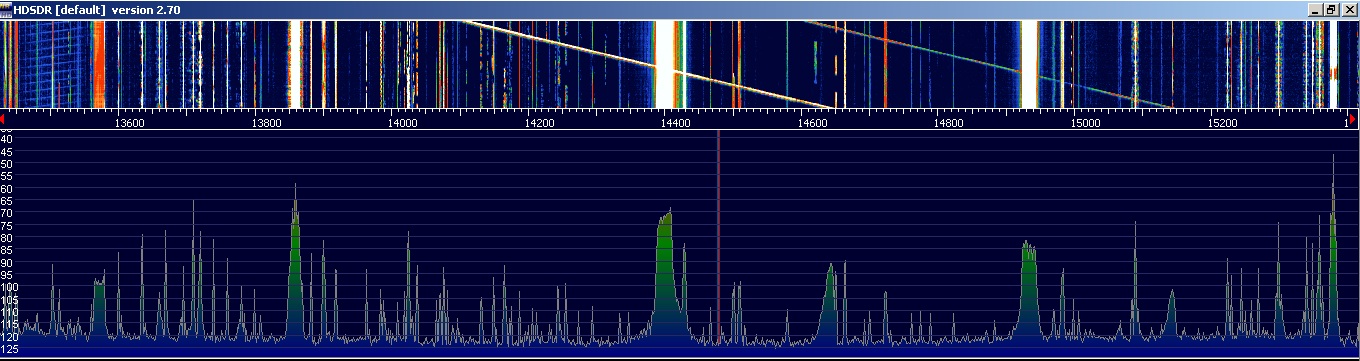Click the HDSDR [default] version 2.70 title

(x=97, y=9)
